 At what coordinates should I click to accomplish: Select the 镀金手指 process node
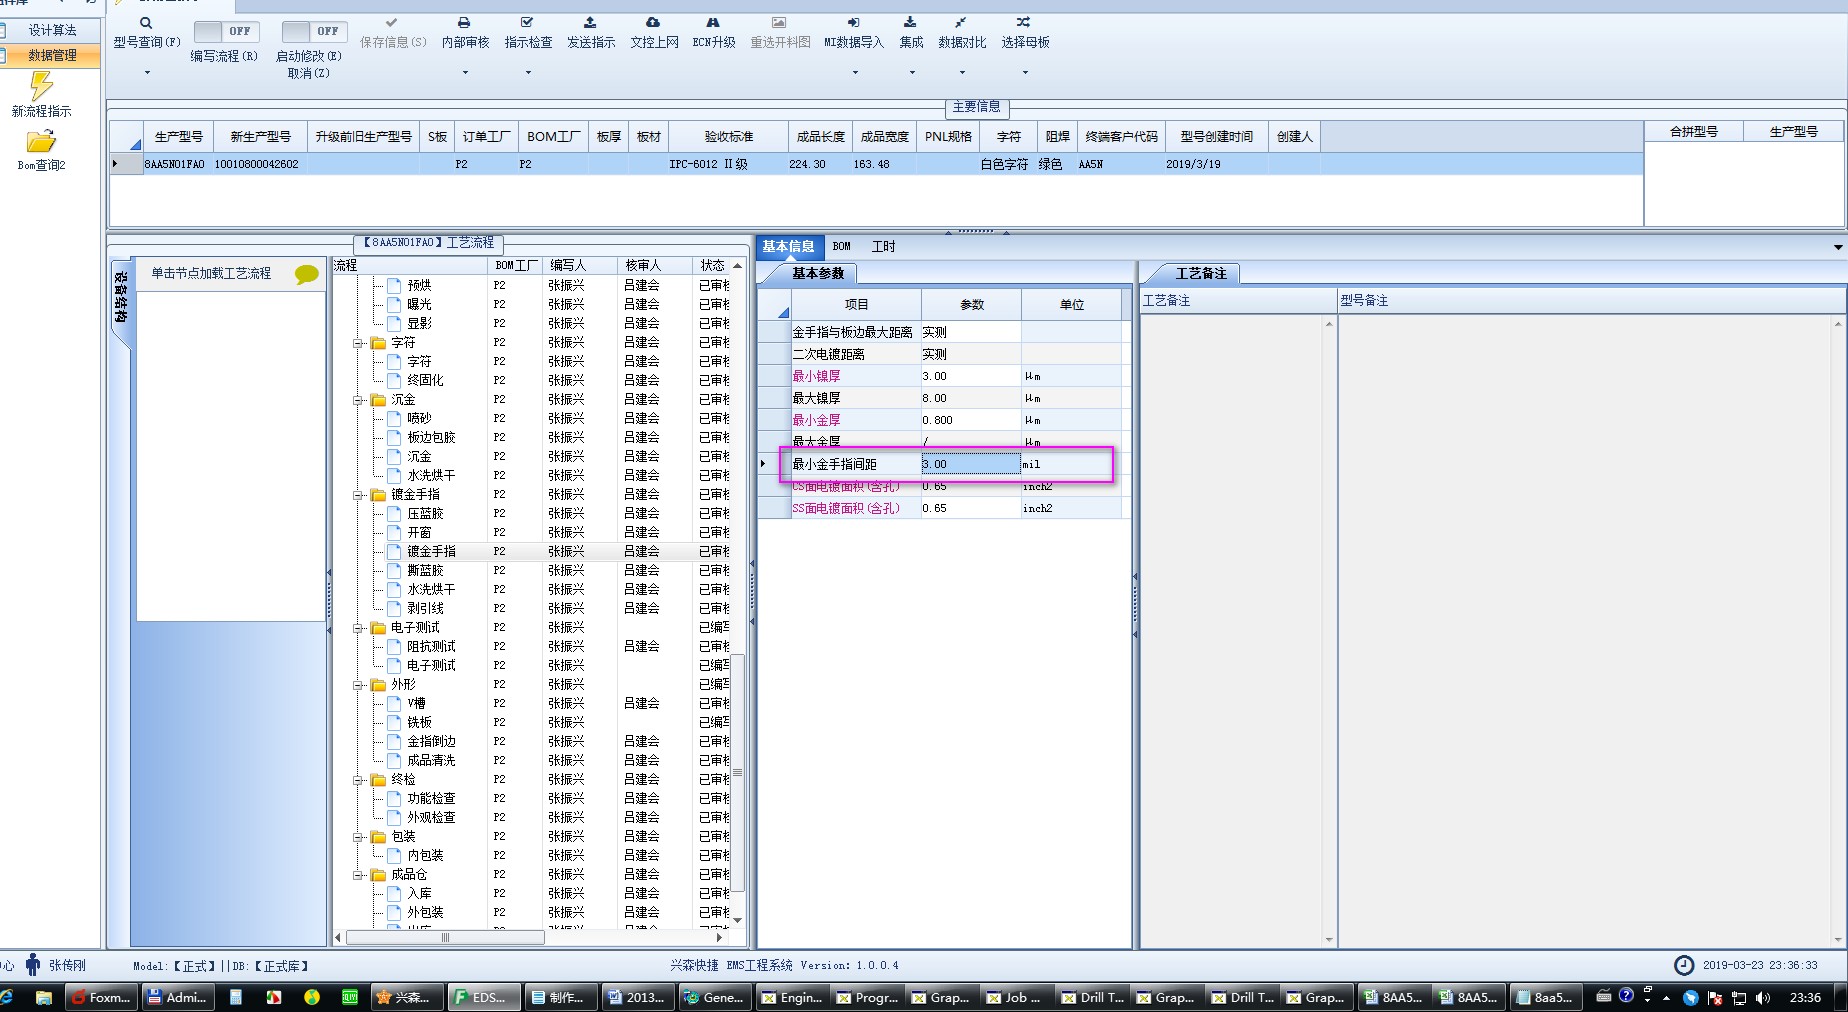tap(431, 551)
